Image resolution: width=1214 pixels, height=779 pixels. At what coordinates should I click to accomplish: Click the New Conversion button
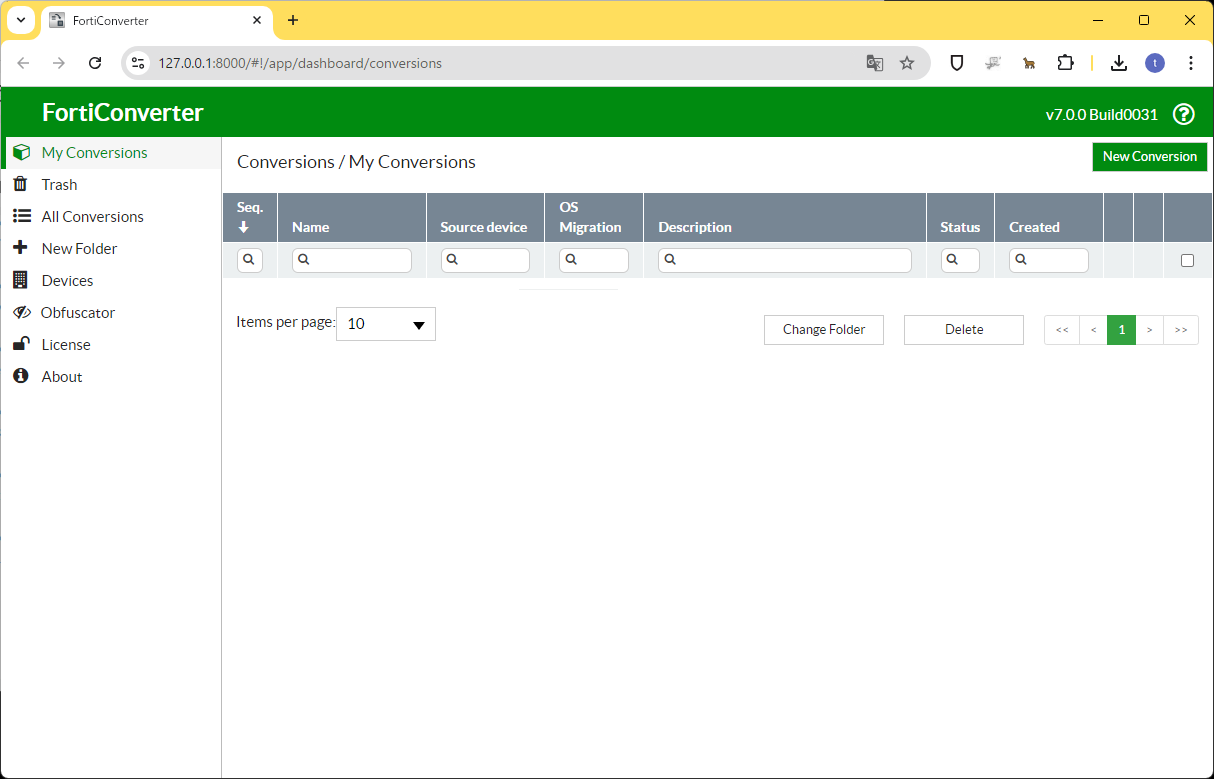1150,157
